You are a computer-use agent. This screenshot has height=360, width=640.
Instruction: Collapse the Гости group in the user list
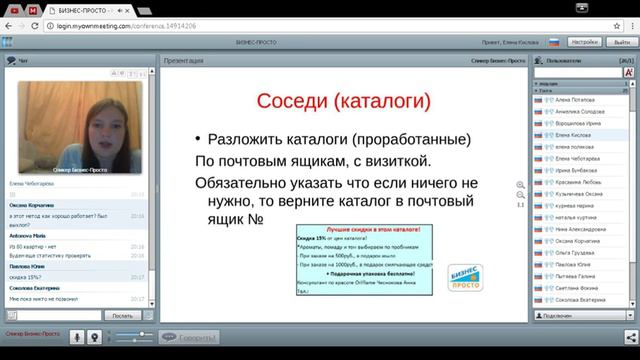[581, 90]
